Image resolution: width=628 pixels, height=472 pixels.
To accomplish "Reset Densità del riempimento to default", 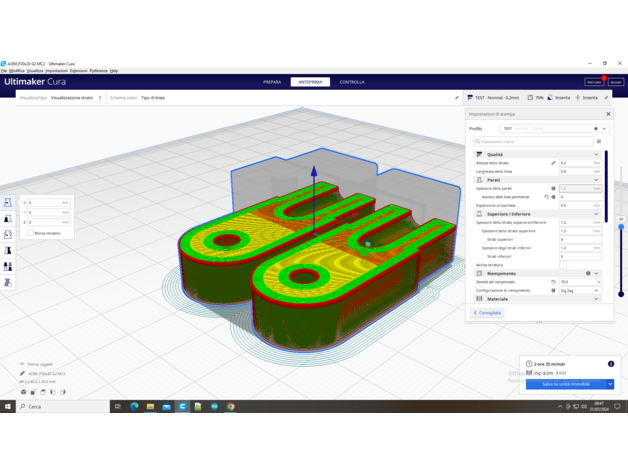I will (x=553, y=282).
